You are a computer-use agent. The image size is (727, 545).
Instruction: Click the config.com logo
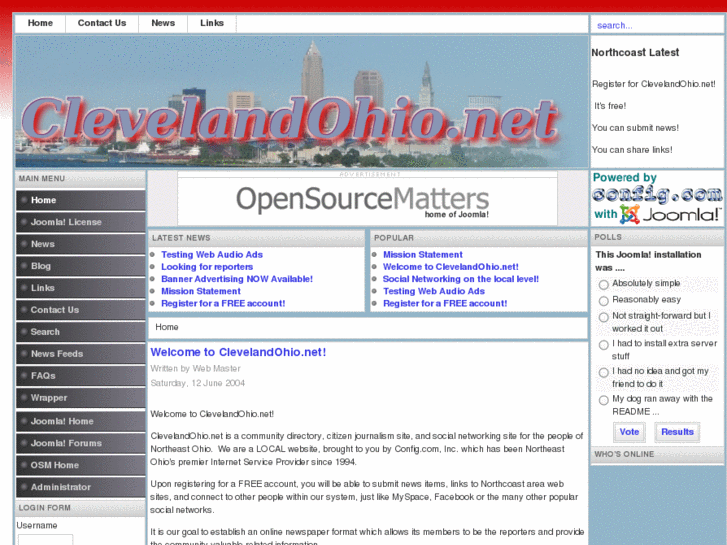point(657,195)
